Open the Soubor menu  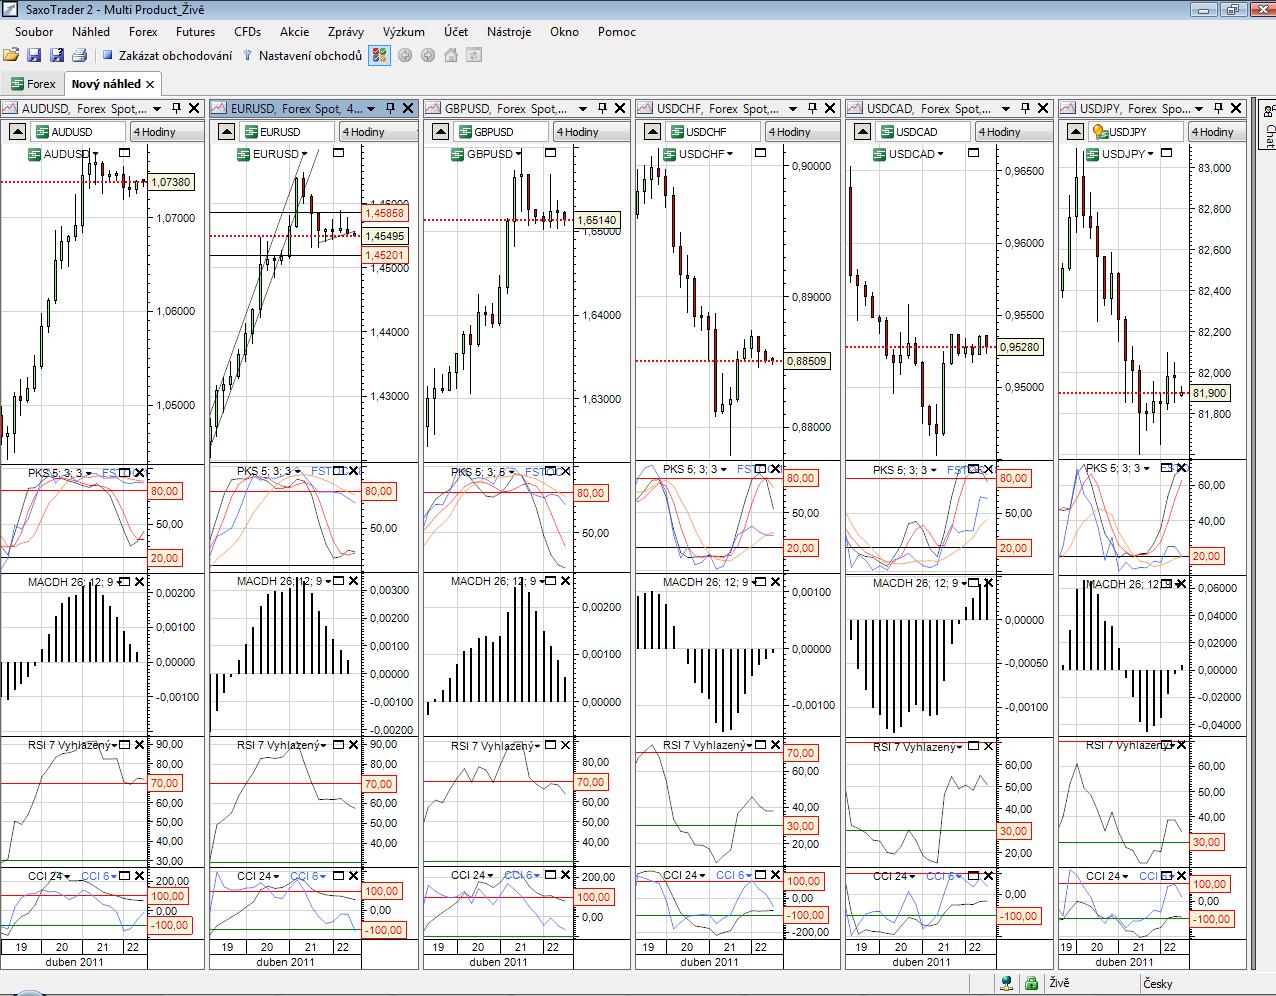(34, 32)
